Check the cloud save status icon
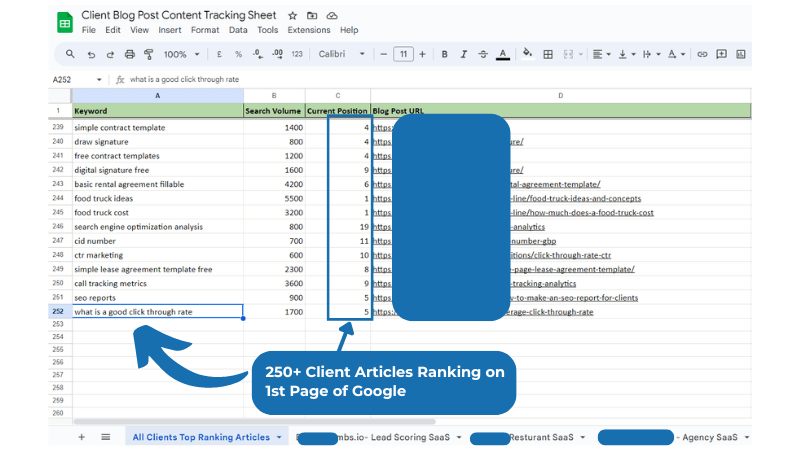800x450 pixels. coord(332,16)
